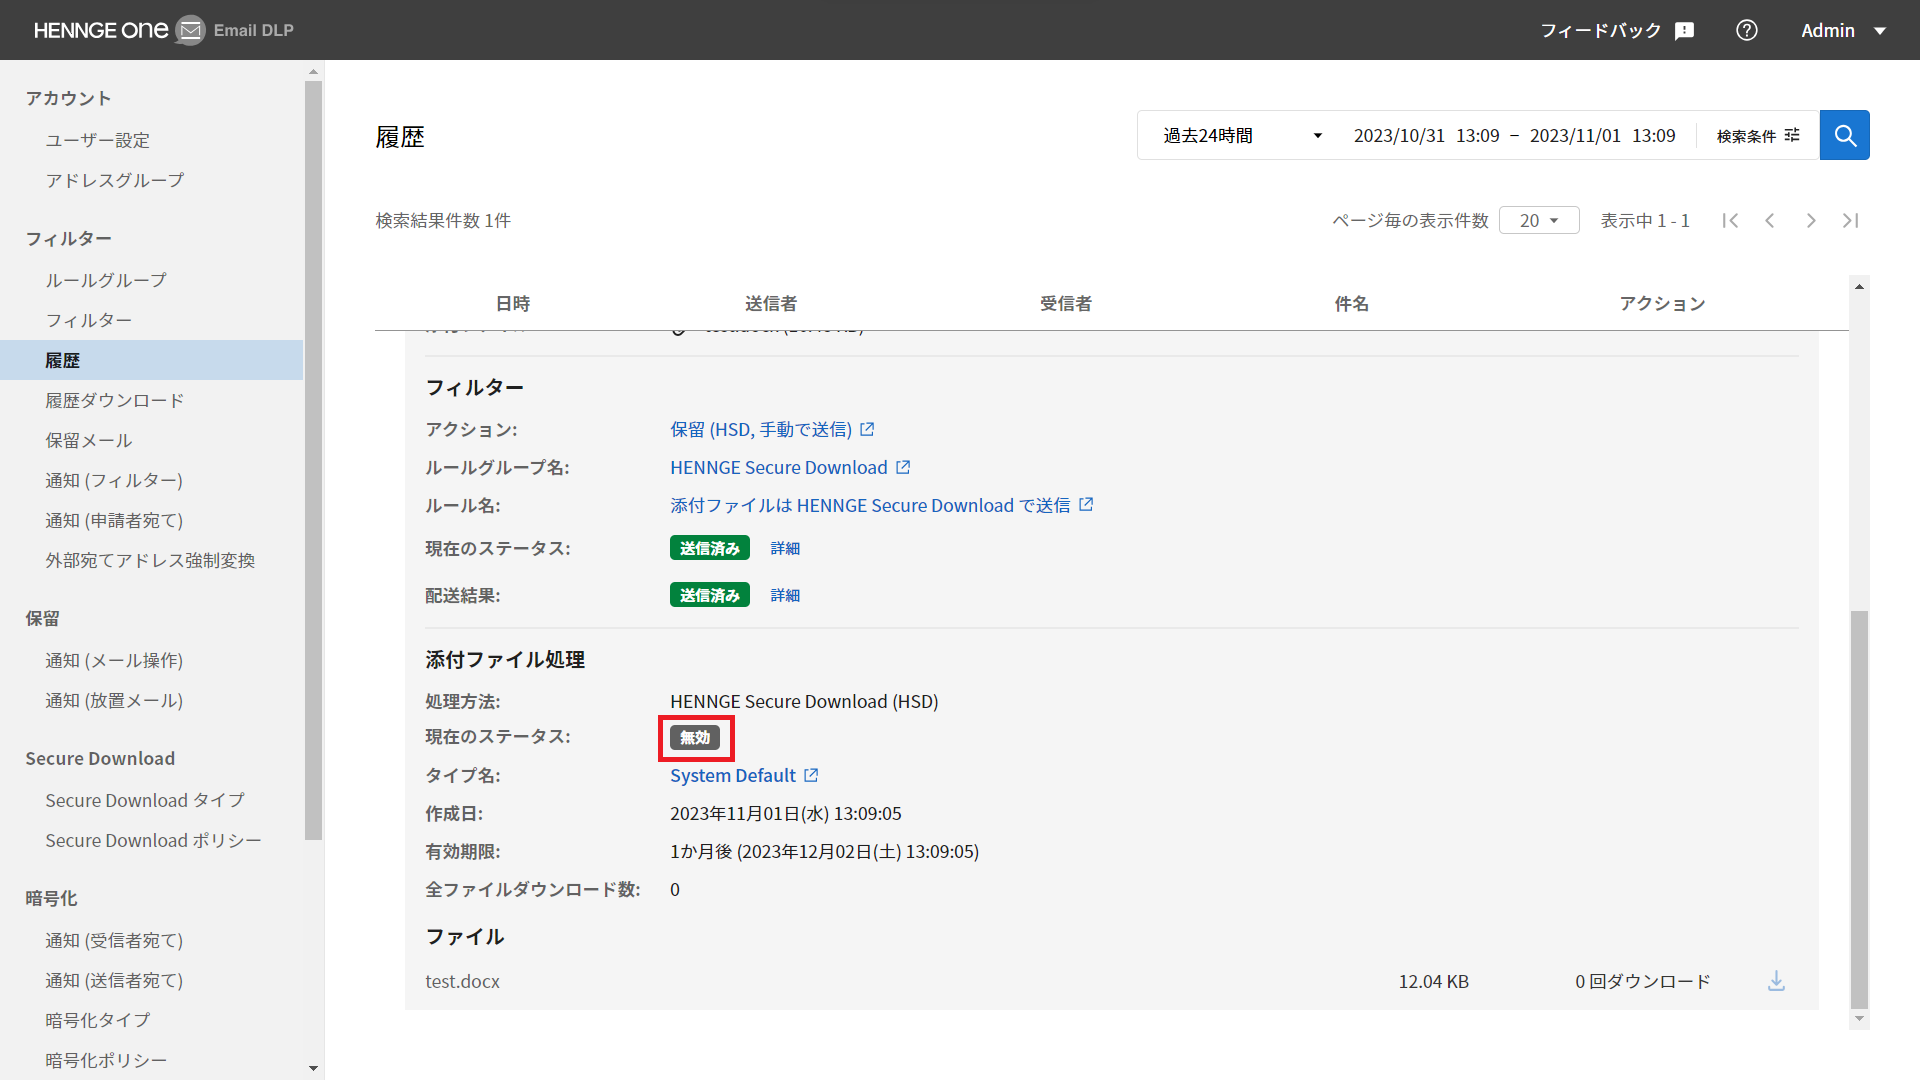The image size is (1920, 1080).
Task: Download the test.docx file
Action: (1776, 981)
